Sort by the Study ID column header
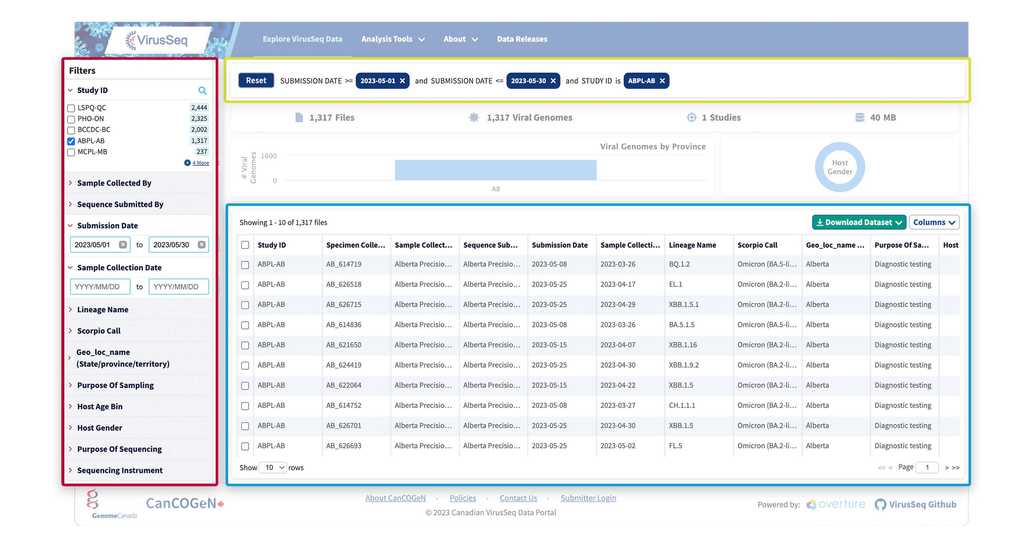The width and height of the screenshot is (1035, 539). [271, 245]
